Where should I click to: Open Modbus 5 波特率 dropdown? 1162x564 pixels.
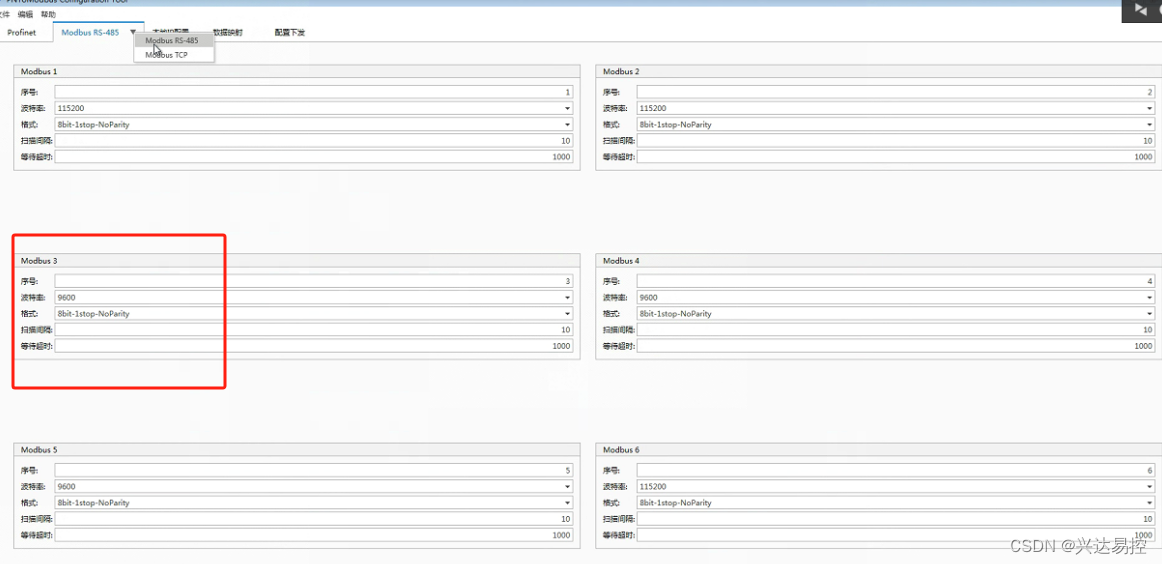pyautogui.click(x=313, y=486)
